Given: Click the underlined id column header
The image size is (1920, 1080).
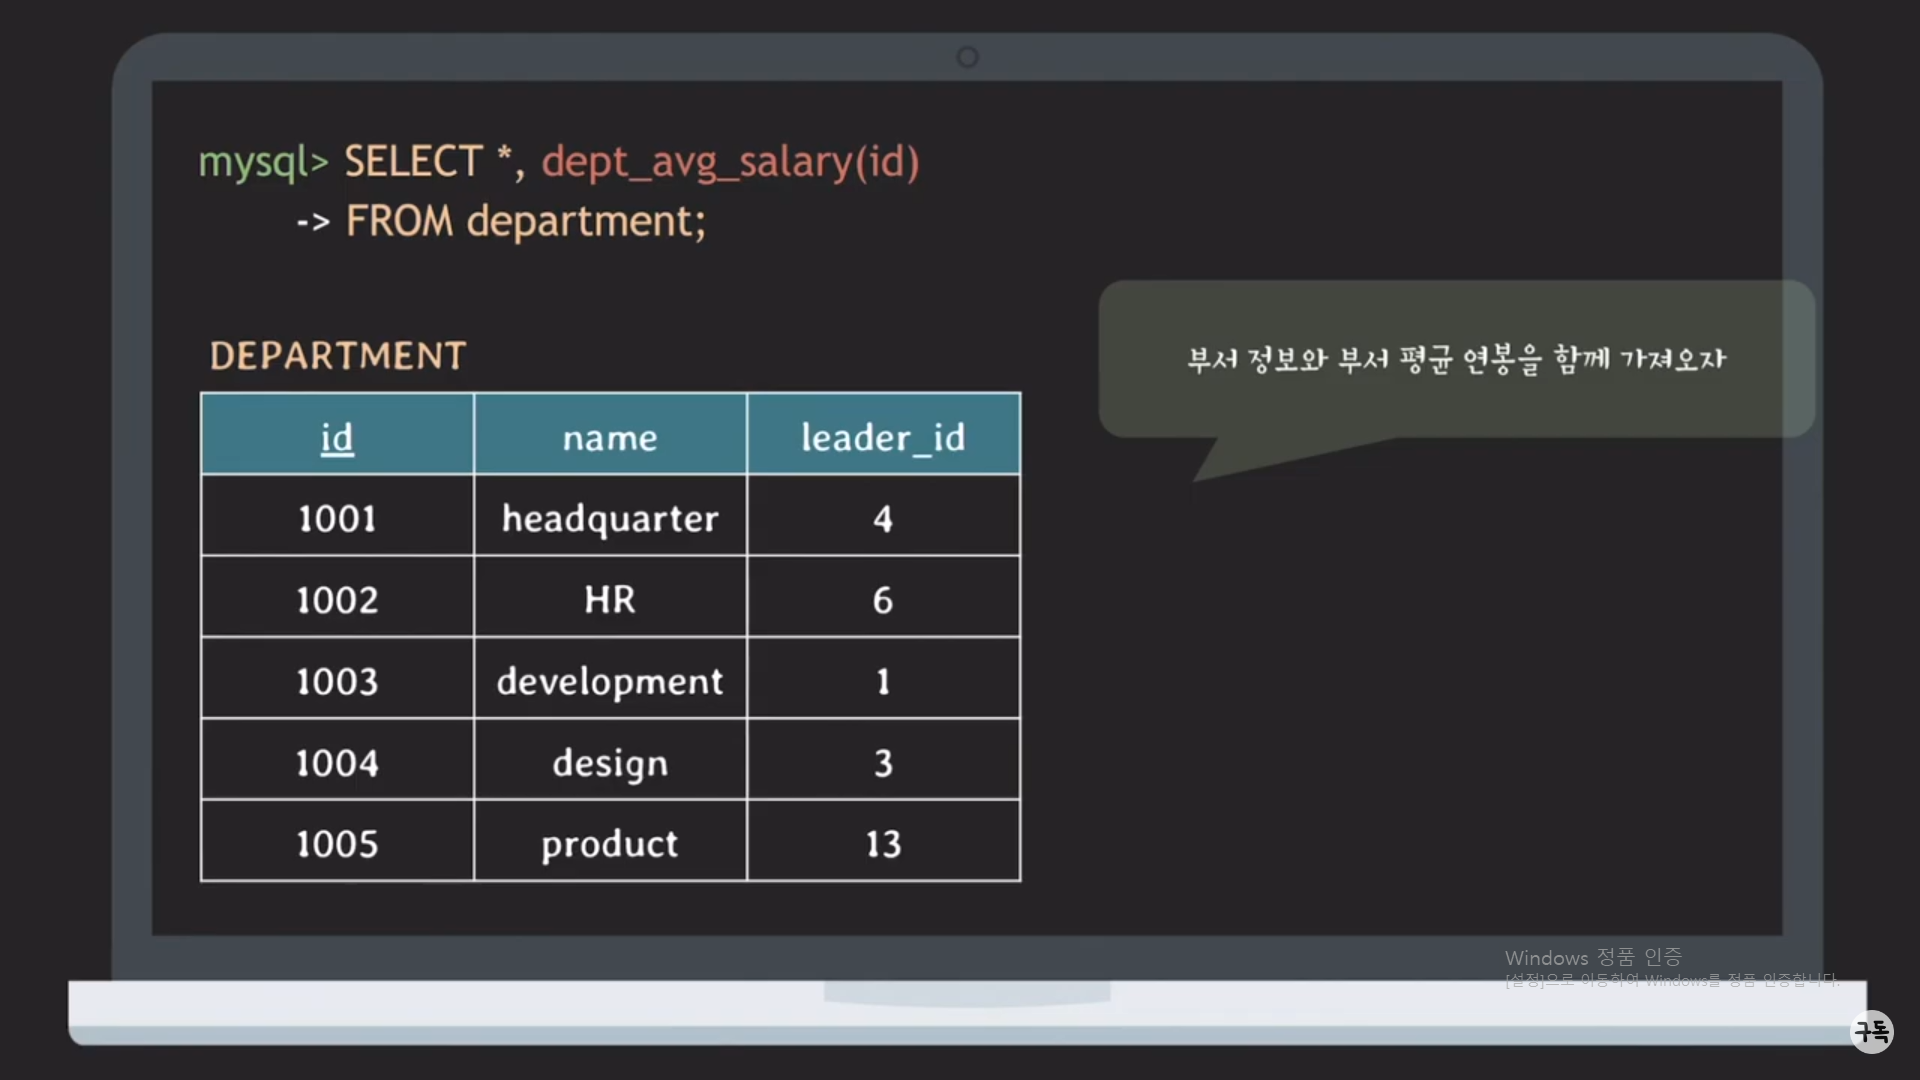Looking at the screenshot, I should [x=337, y=437].
